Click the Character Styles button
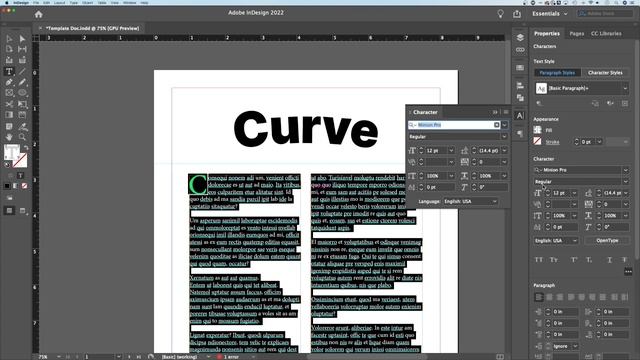Image resolution: width=640 pixels, height=360 pixels. [605, 73]
